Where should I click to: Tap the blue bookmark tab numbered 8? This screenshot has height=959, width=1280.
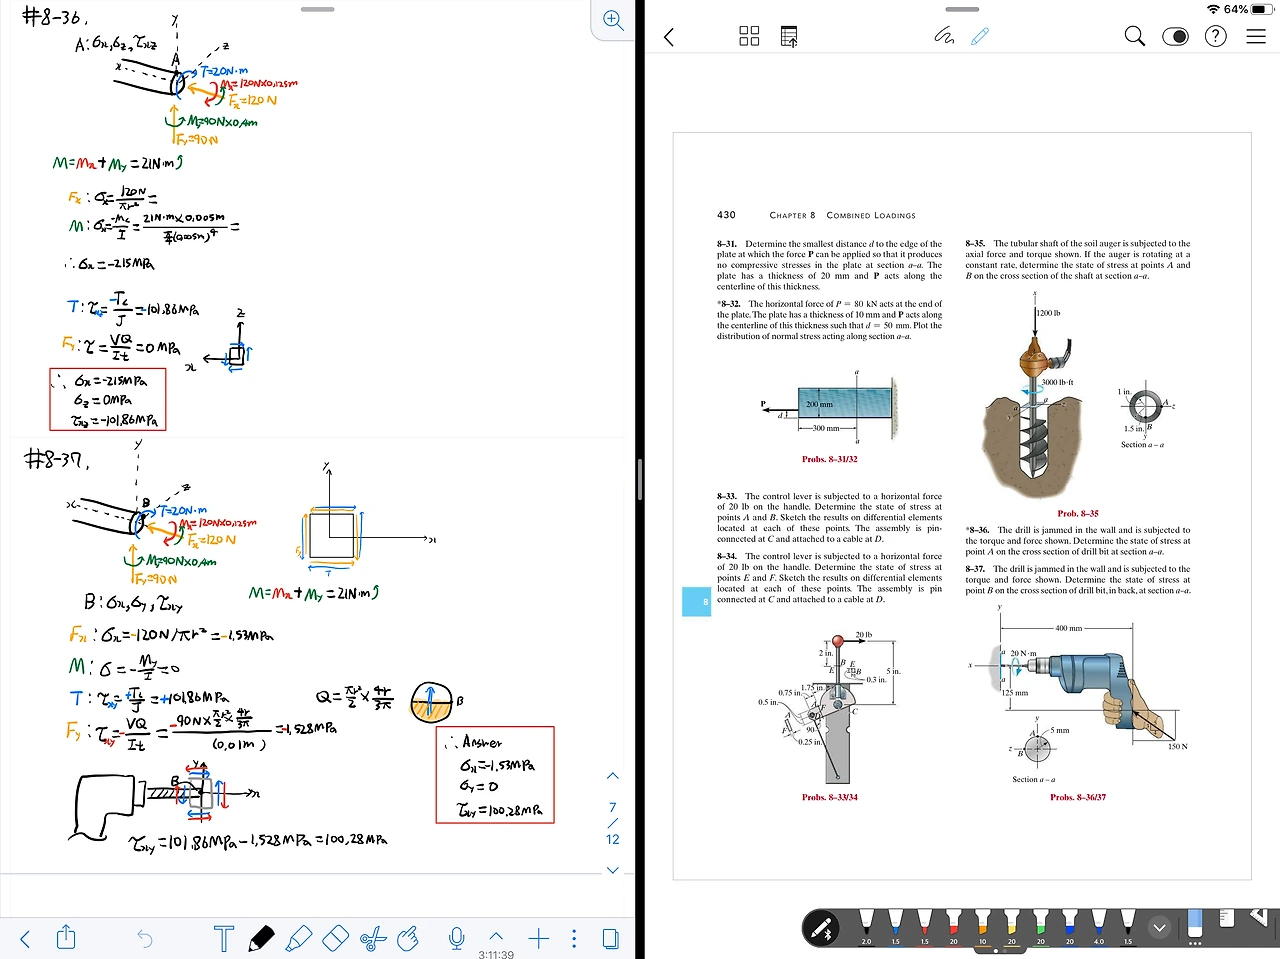pyautogui.click(x=696, y=602)
